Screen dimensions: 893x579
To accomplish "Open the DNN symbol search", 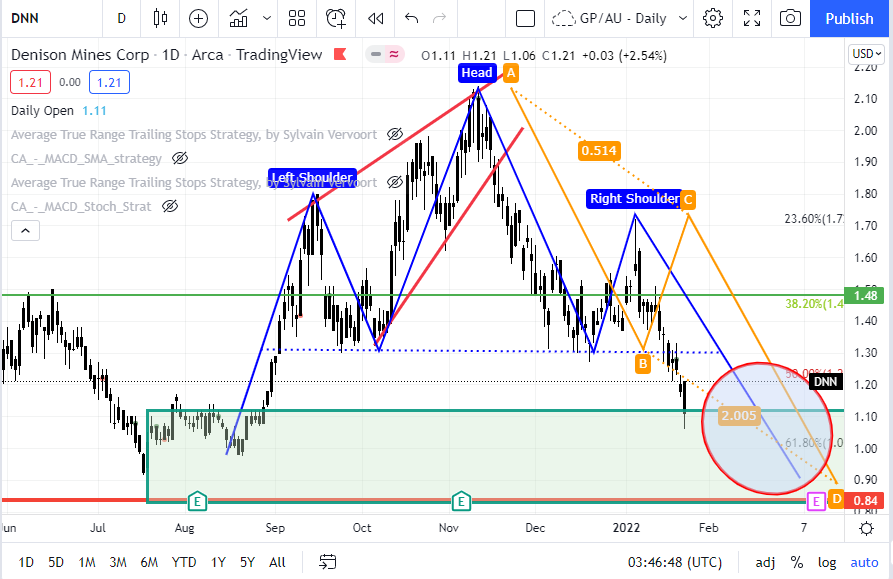I will [x=25, y=19].
